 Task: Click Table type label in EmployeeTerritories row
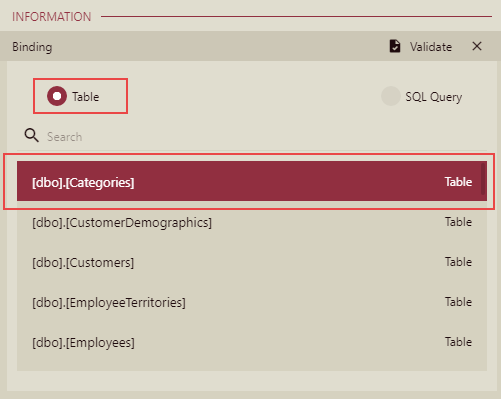pos(458,302)
